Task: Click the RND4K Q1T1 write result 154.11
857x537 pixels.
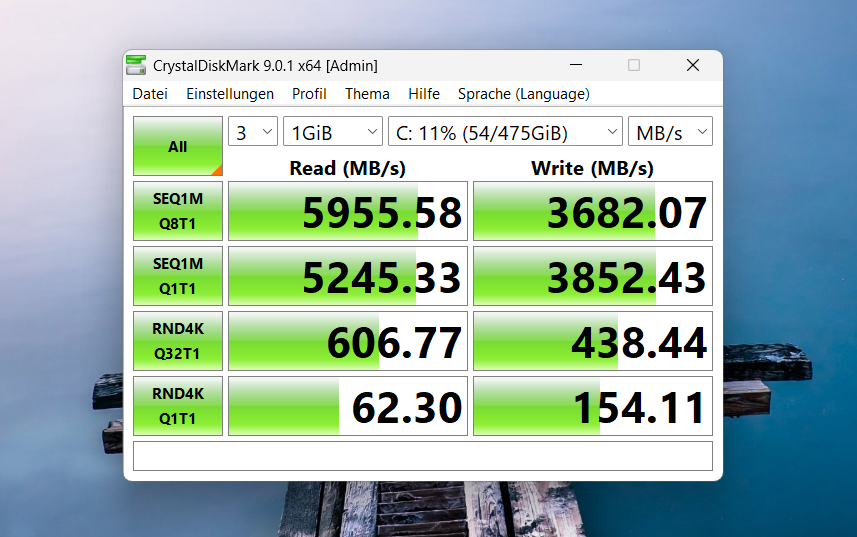Action: [593, 406]
